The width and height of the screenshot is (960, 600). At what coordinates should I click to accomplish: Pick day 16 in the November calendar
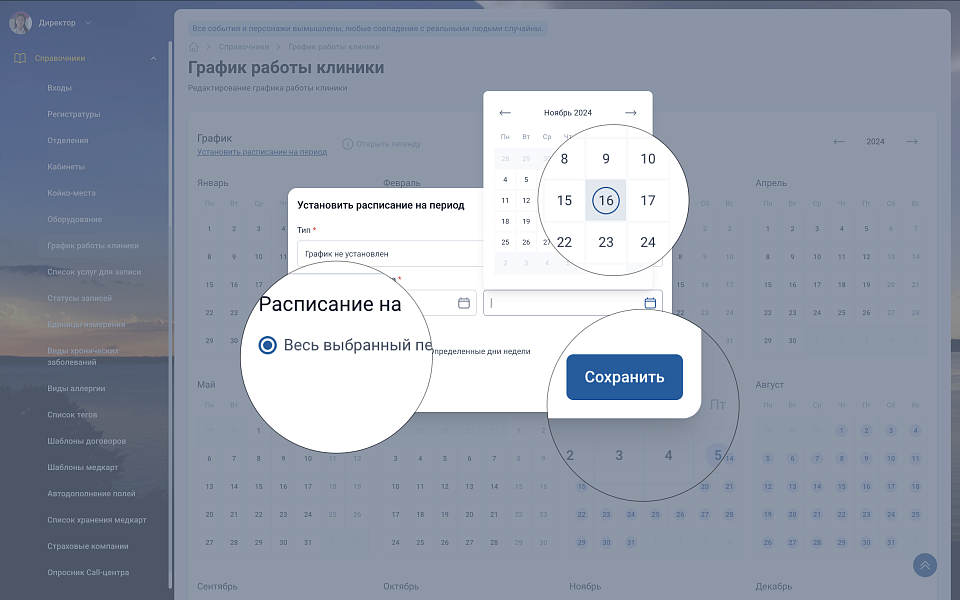605,200
